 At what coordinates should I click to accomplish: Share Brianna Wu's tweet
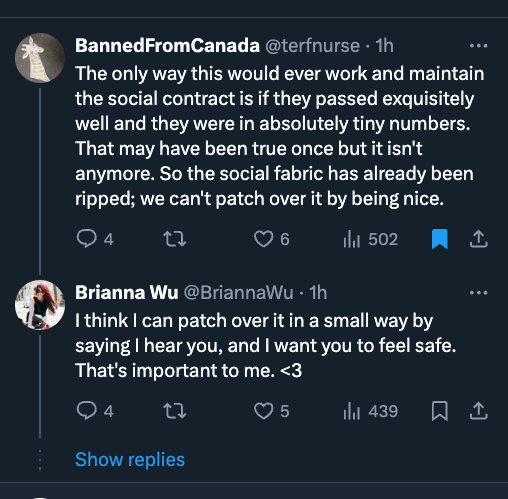[479, 410]
